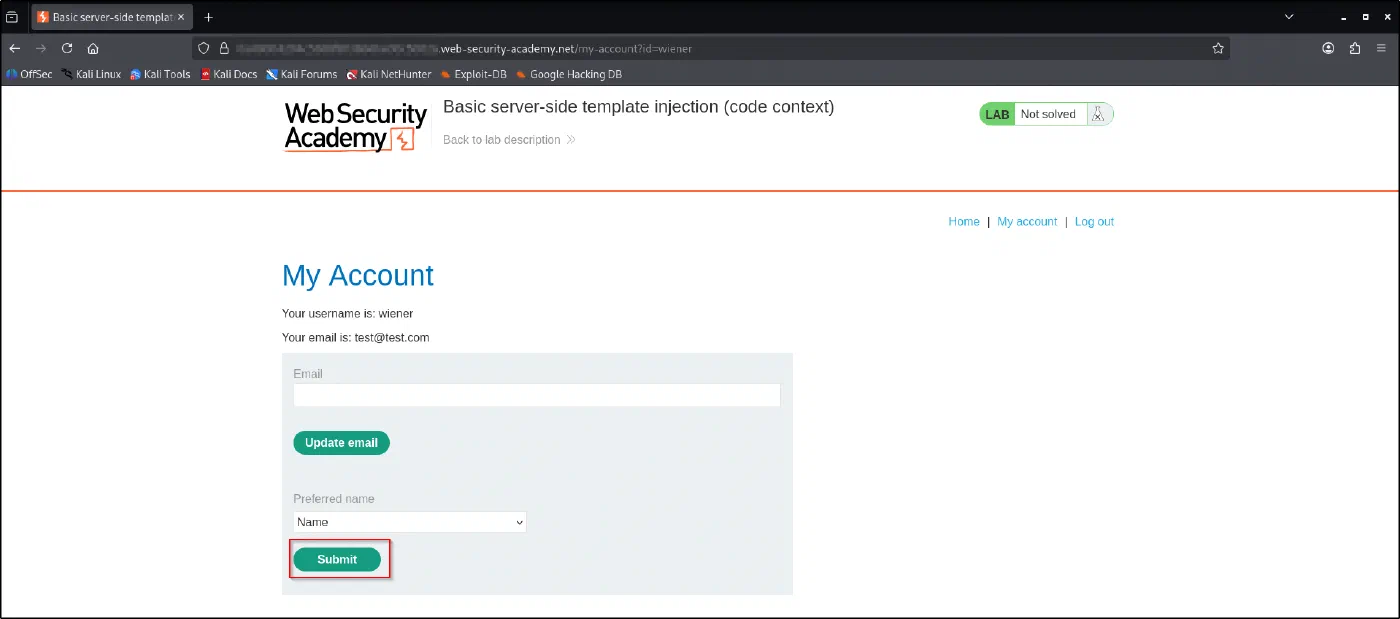1400x619 pixels.
Task: Reload the current page
Action: pos(67,48)
